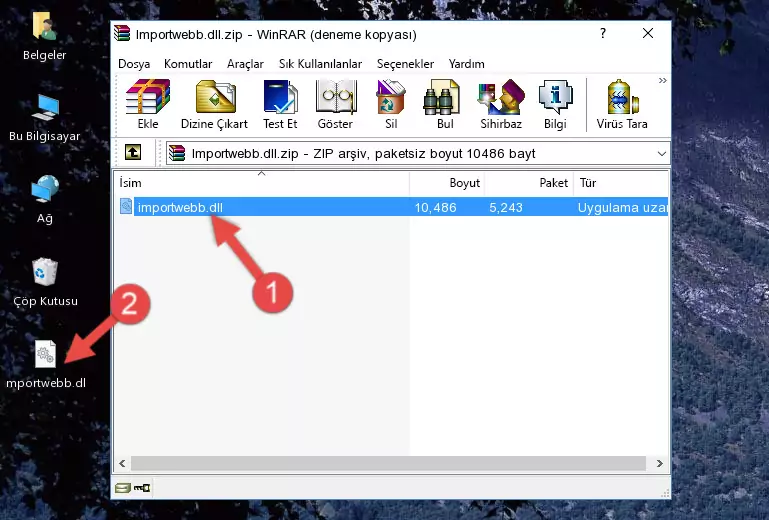Click the drive icon in status bar
769x520 pixels.
[x=123, y=488]
